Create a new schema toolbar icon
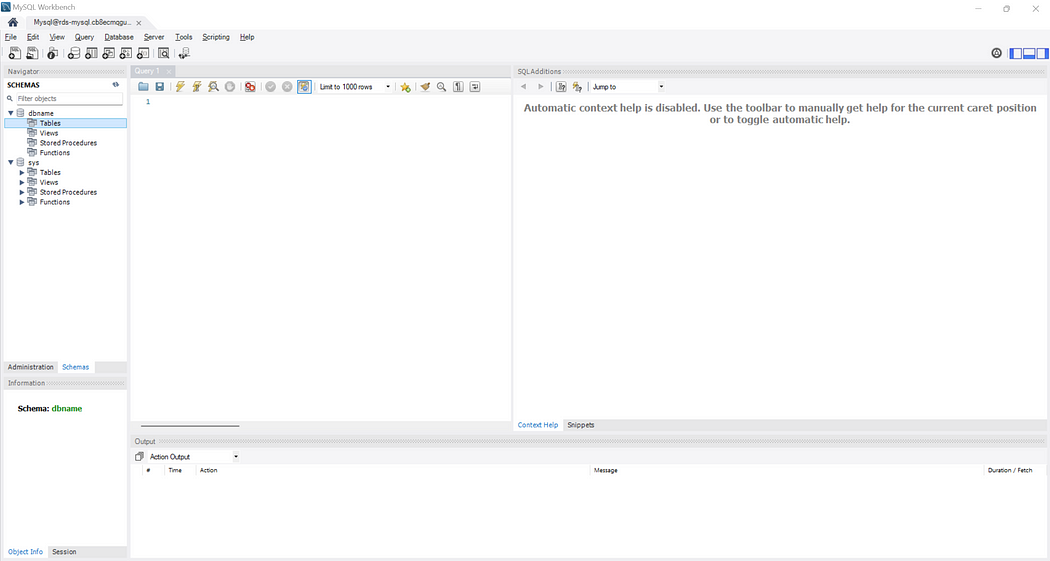 (x=74, y=54)
